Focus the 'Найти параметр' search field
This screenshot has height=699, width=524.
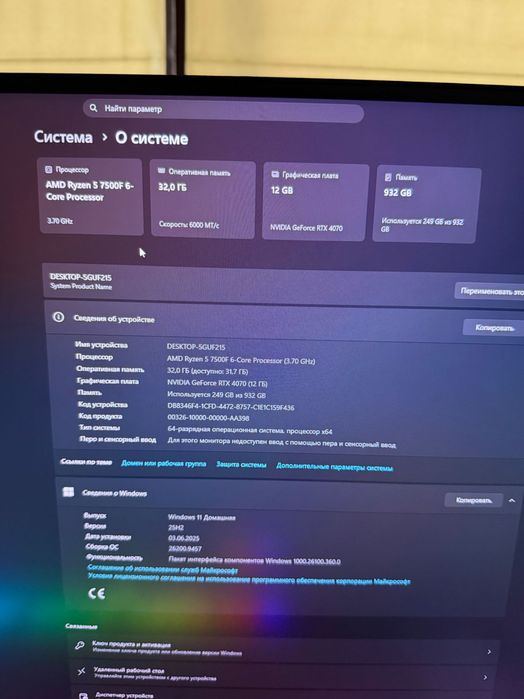click(x=223, y=111)
